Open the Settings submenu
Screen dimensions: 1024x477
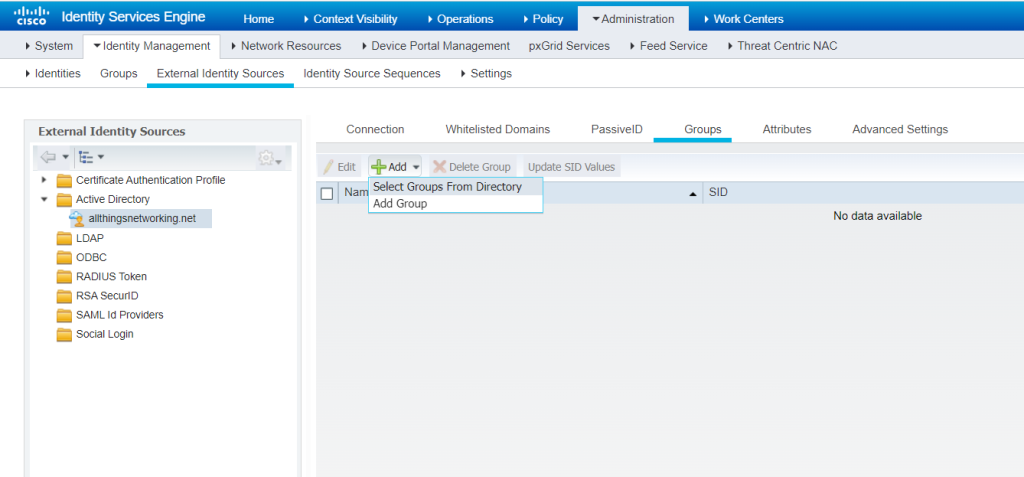click(x=486, y=73)
